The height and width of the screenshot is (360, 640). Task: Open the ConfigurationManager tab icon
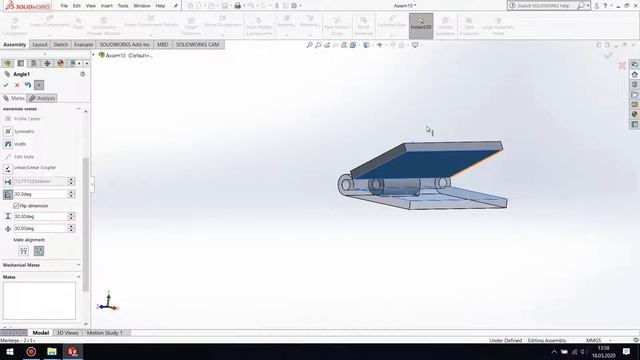(34, 63)
